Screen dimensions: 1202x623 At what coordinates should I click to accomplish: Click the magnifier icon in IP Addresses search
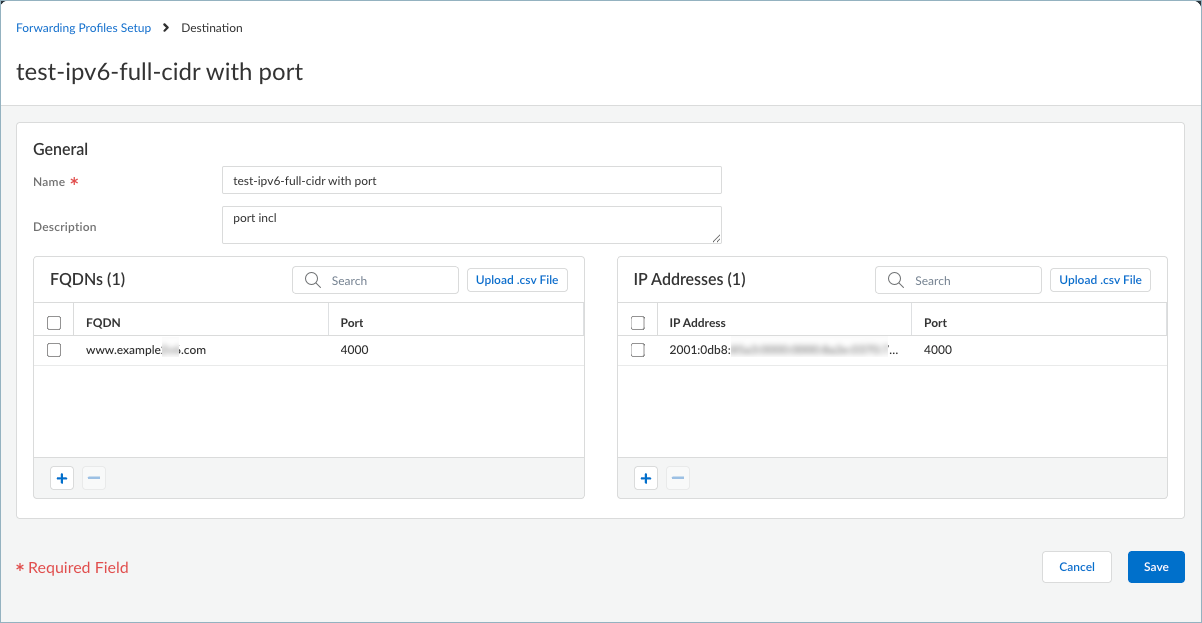tap(896, 280)
